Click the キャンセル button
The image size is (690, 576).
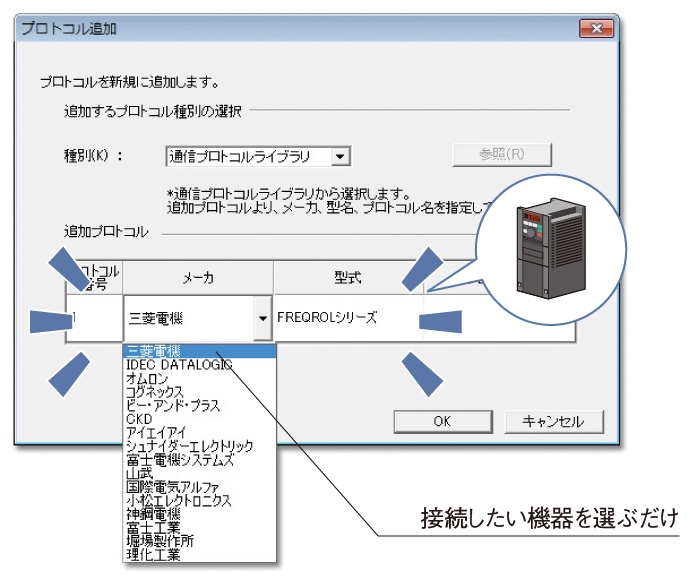click(x=552, y=421)
